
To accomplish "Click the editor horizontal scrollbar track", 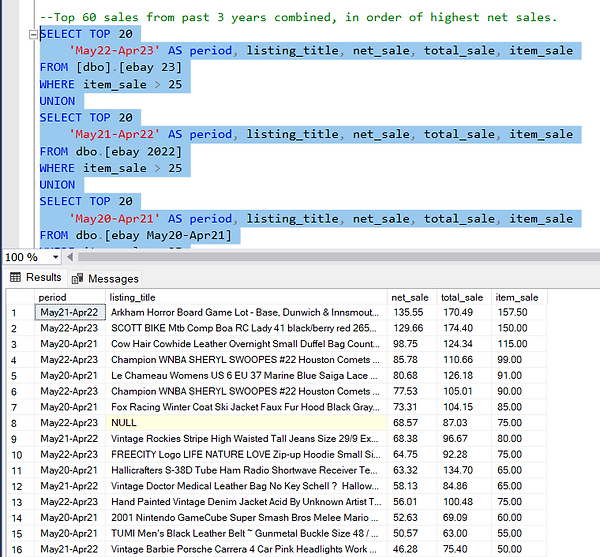I will [338, 257].
